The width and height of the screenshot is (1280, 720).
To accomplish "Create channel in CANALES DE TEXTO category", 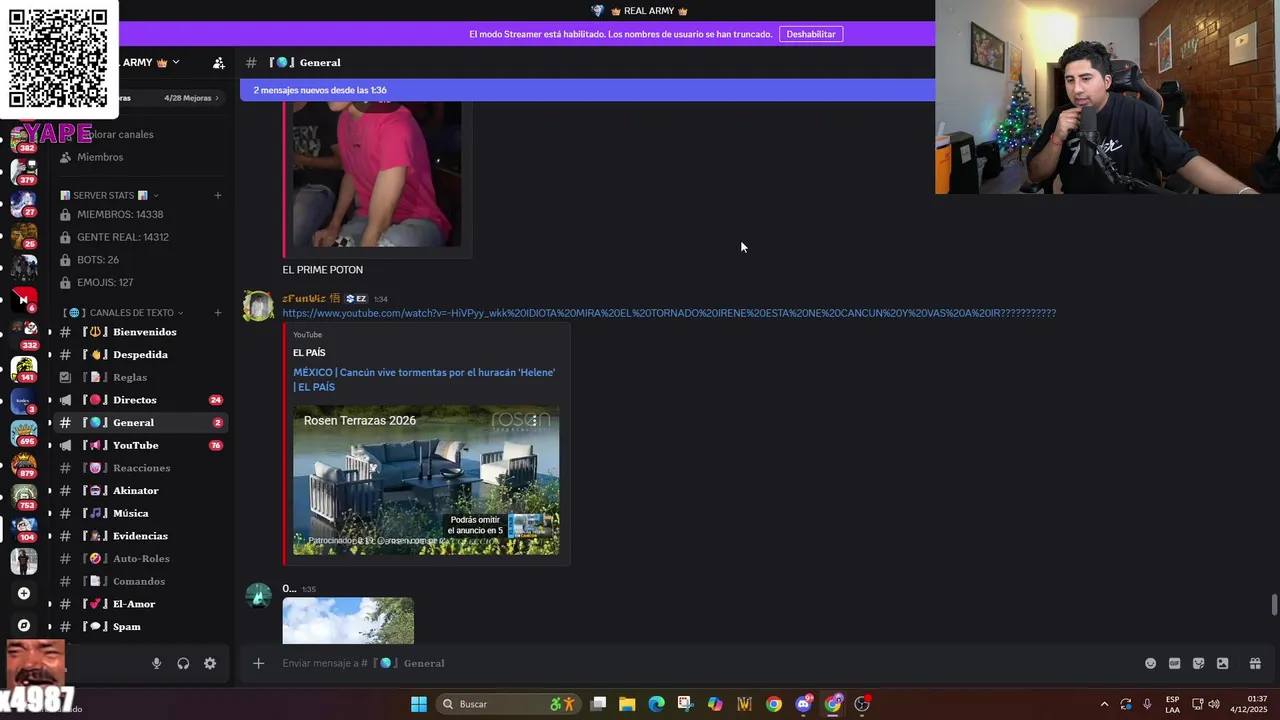I will [218, 313].
